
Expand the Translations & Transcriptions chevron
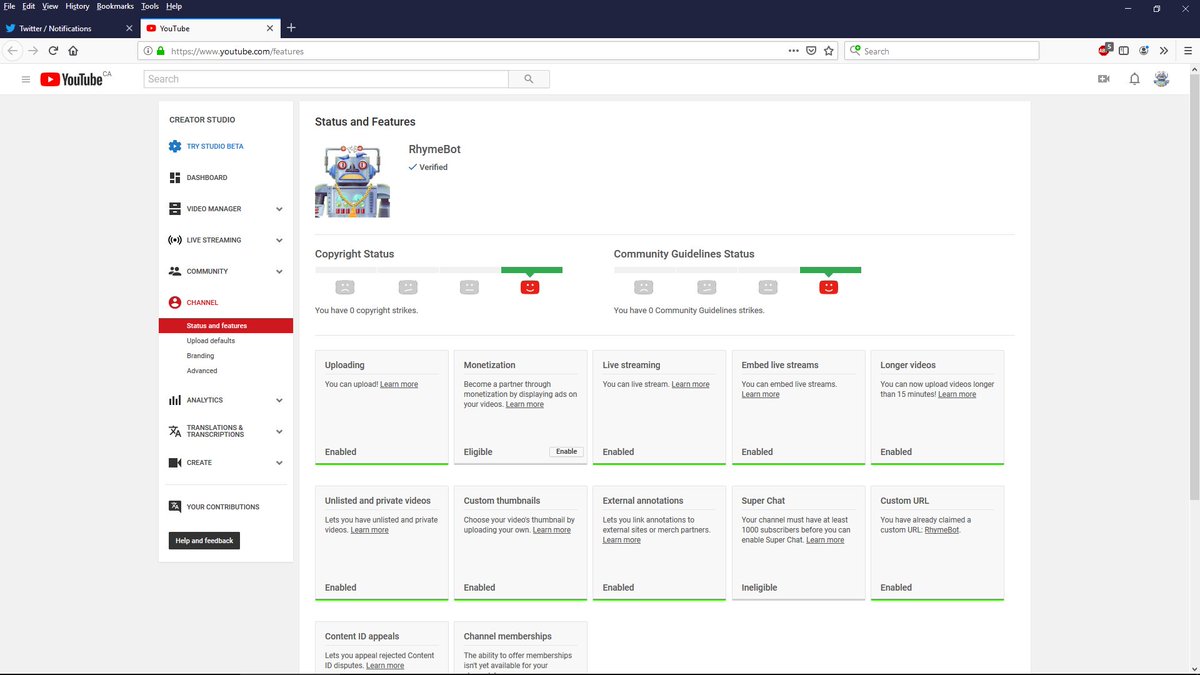279,432
